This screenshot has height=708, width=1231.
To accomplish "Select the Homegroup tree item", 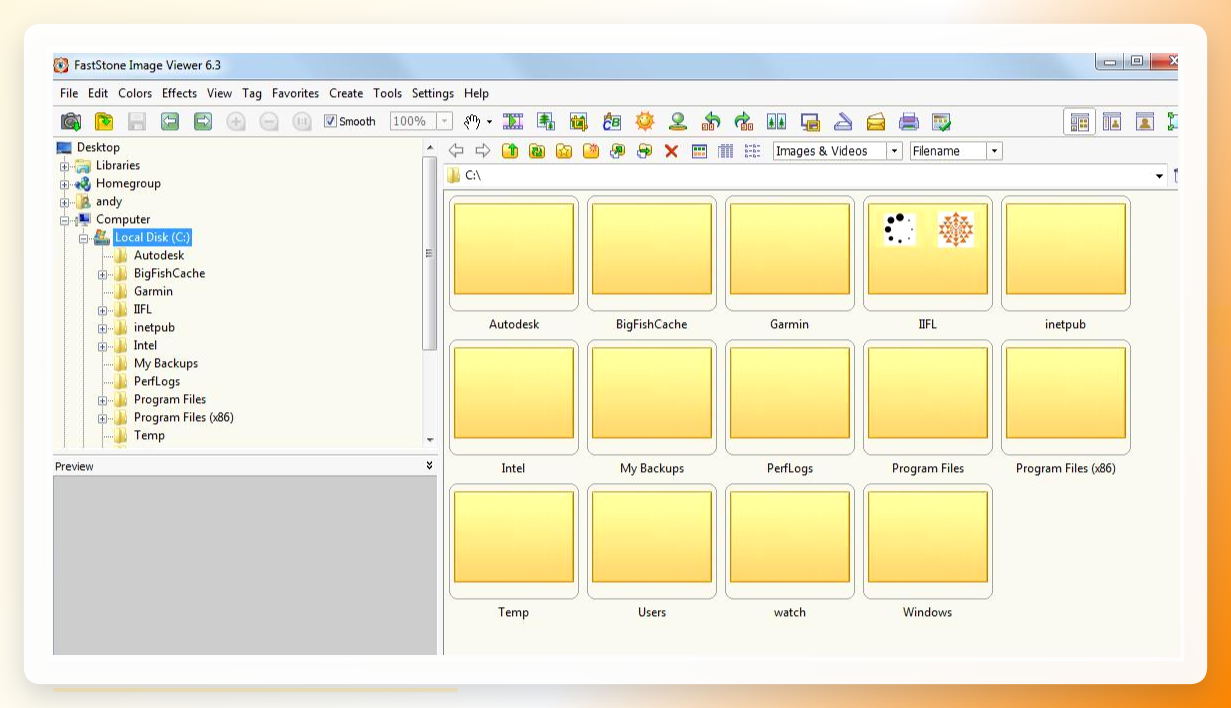I will click(x=128, y=184).
